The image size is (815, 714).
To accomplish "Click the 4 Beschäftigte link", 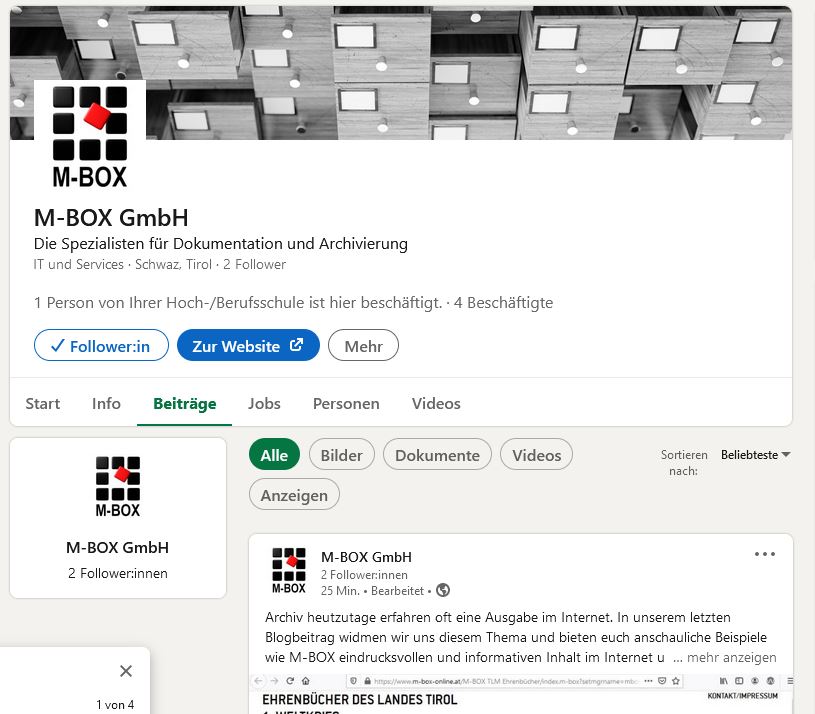I will pyautogui.click(x=503, y=302).
